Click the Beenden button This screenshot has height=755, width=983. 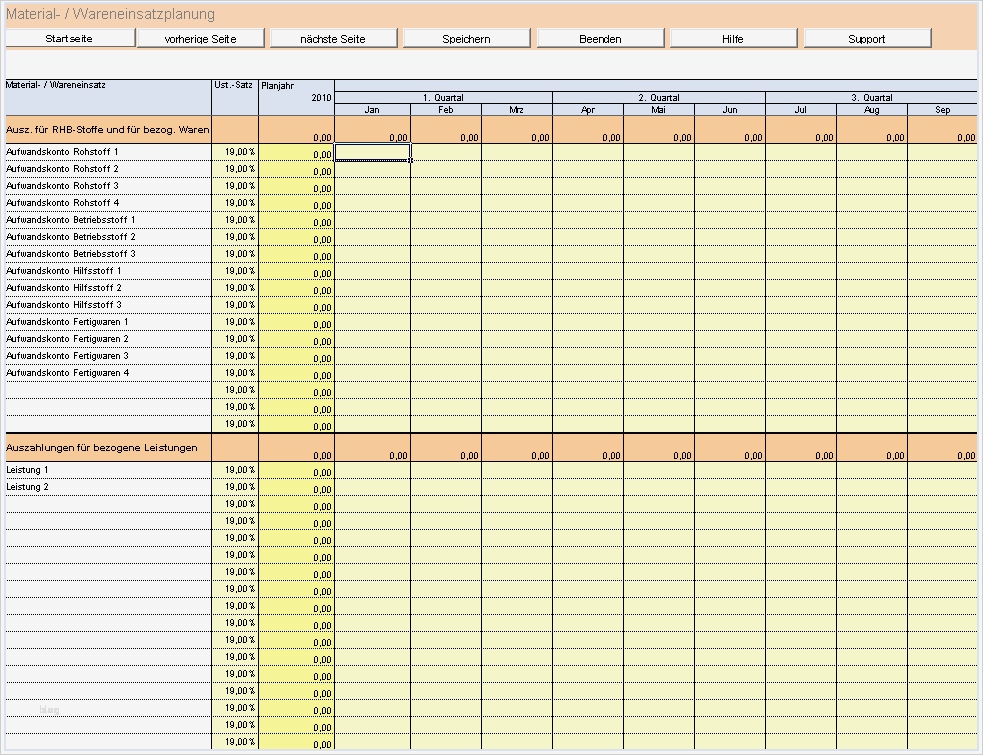pyautogui.click(x=601, y=38)
